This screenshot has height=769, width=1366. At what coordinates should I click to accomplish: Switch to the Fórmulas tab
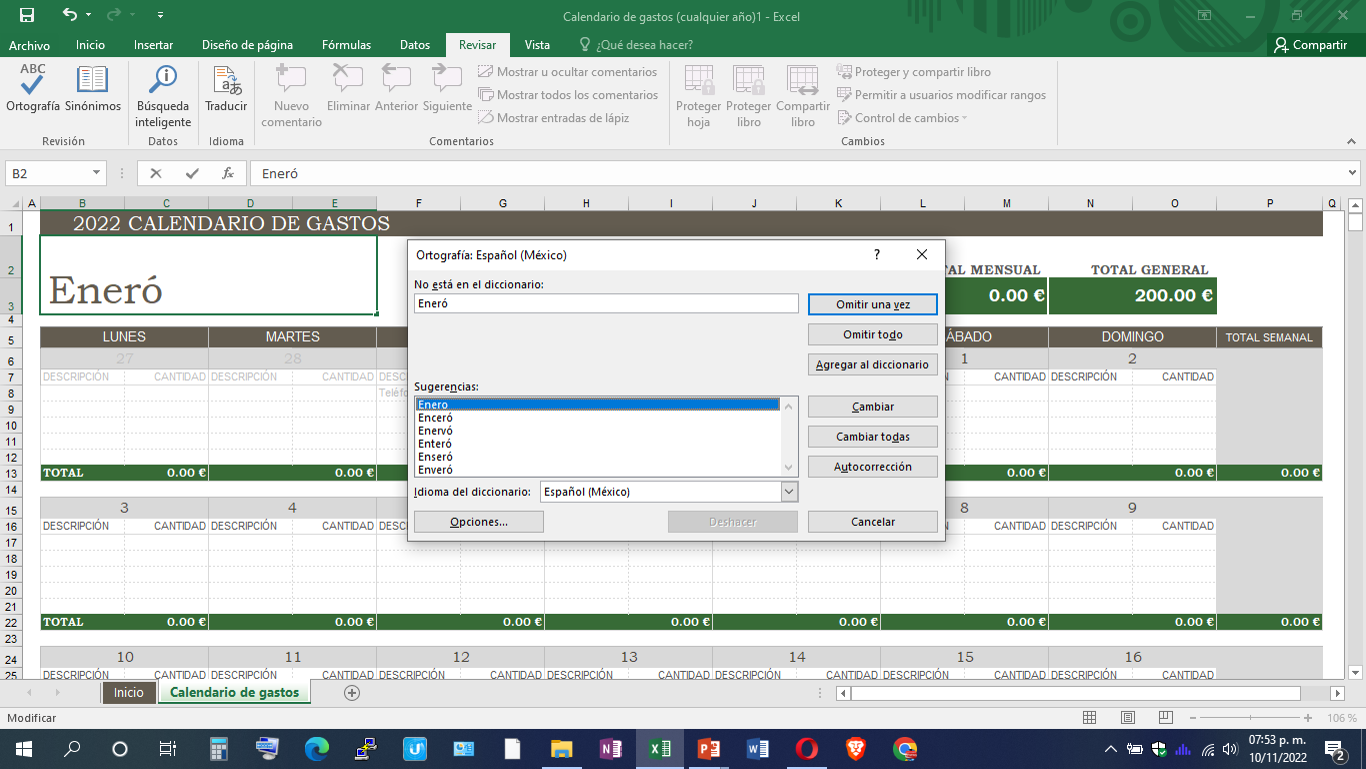(346, 45)
